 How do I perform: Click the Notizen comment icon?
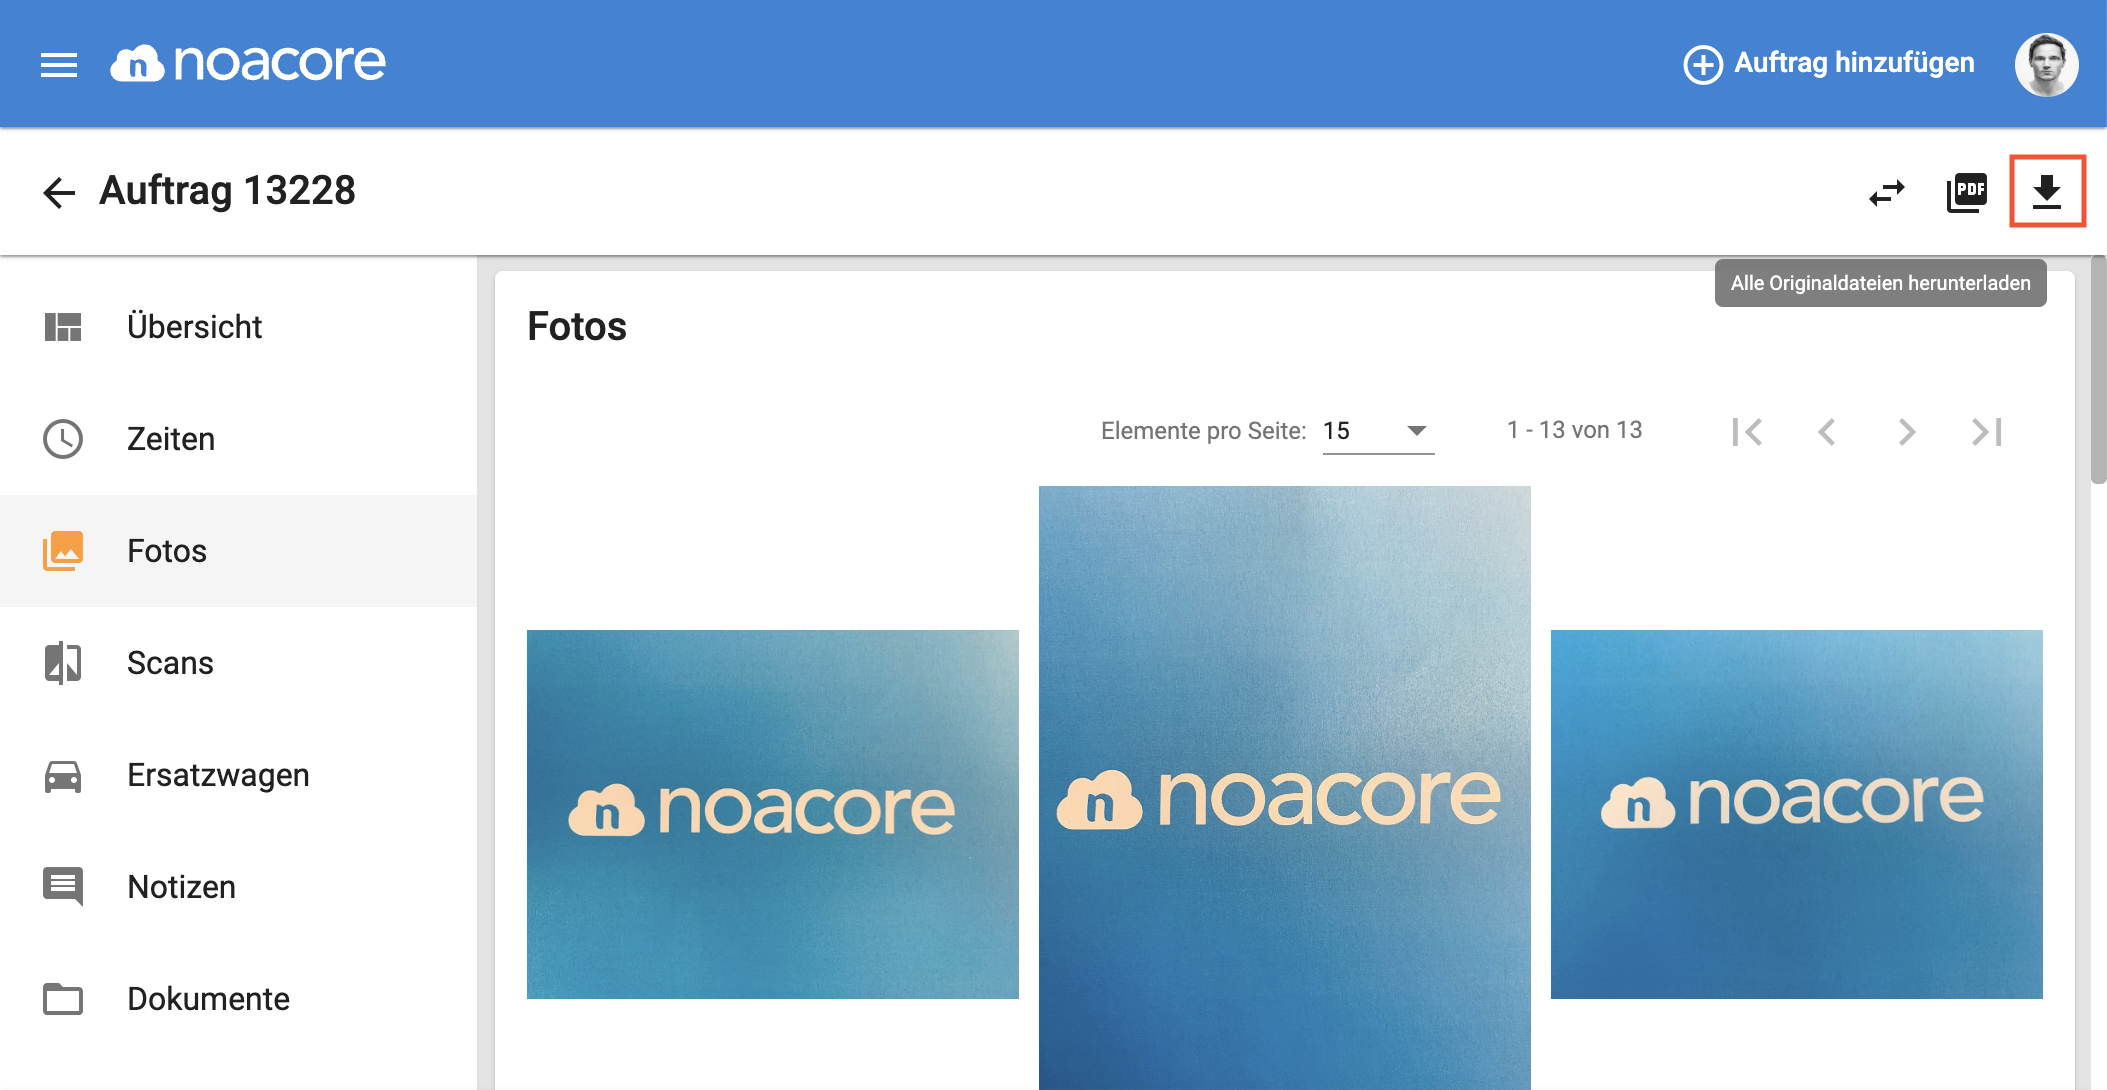[x=63, y=887]
